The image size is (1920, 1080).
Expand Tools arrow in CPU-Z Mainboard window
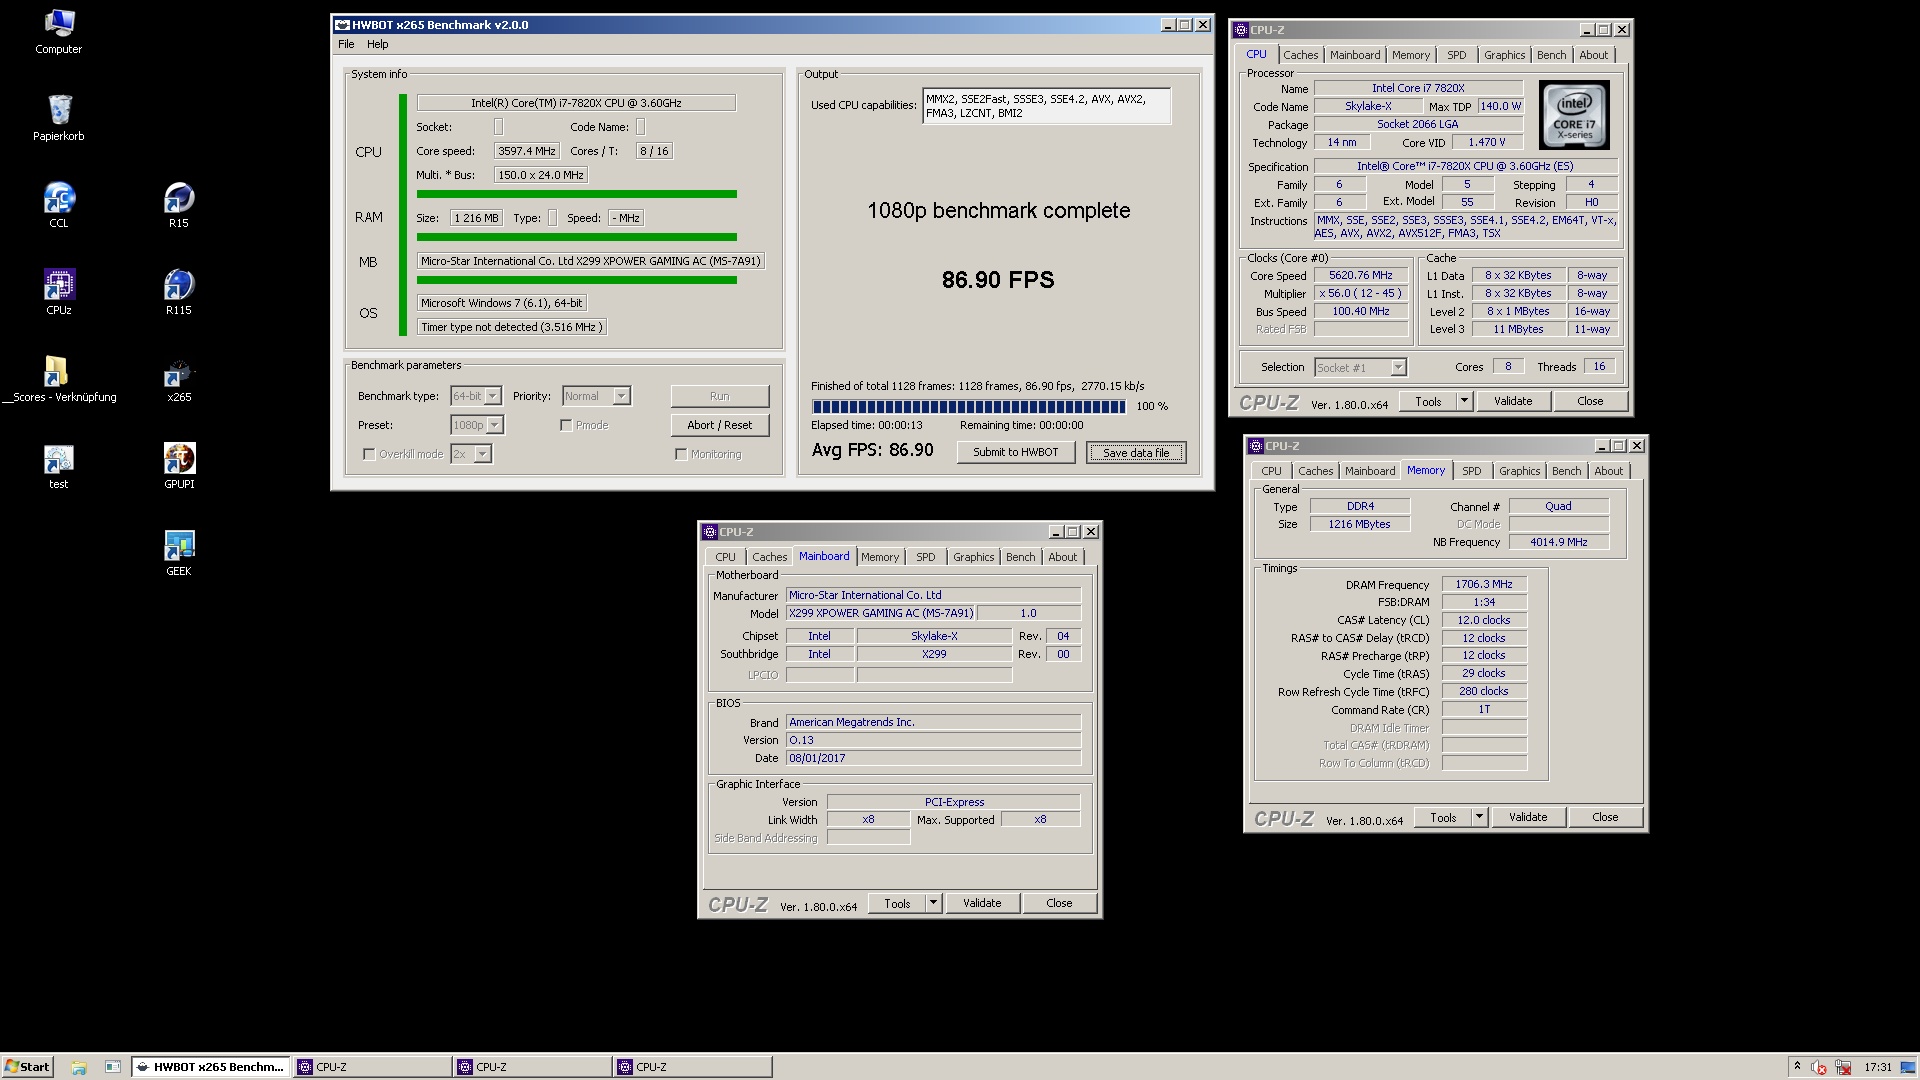pos(933,903)
